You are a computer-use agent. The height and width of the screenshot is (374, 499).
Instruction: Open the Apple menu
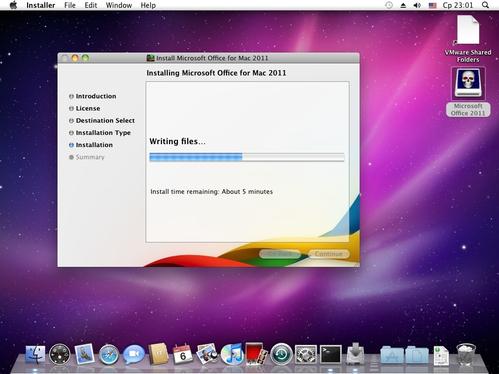tap(13, 5)
